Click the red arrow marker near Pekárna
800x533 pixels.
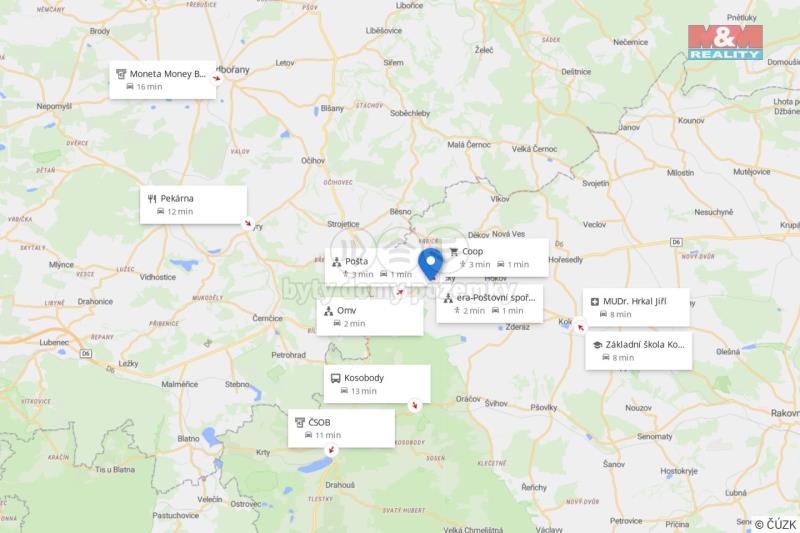[x=248, y=223]
